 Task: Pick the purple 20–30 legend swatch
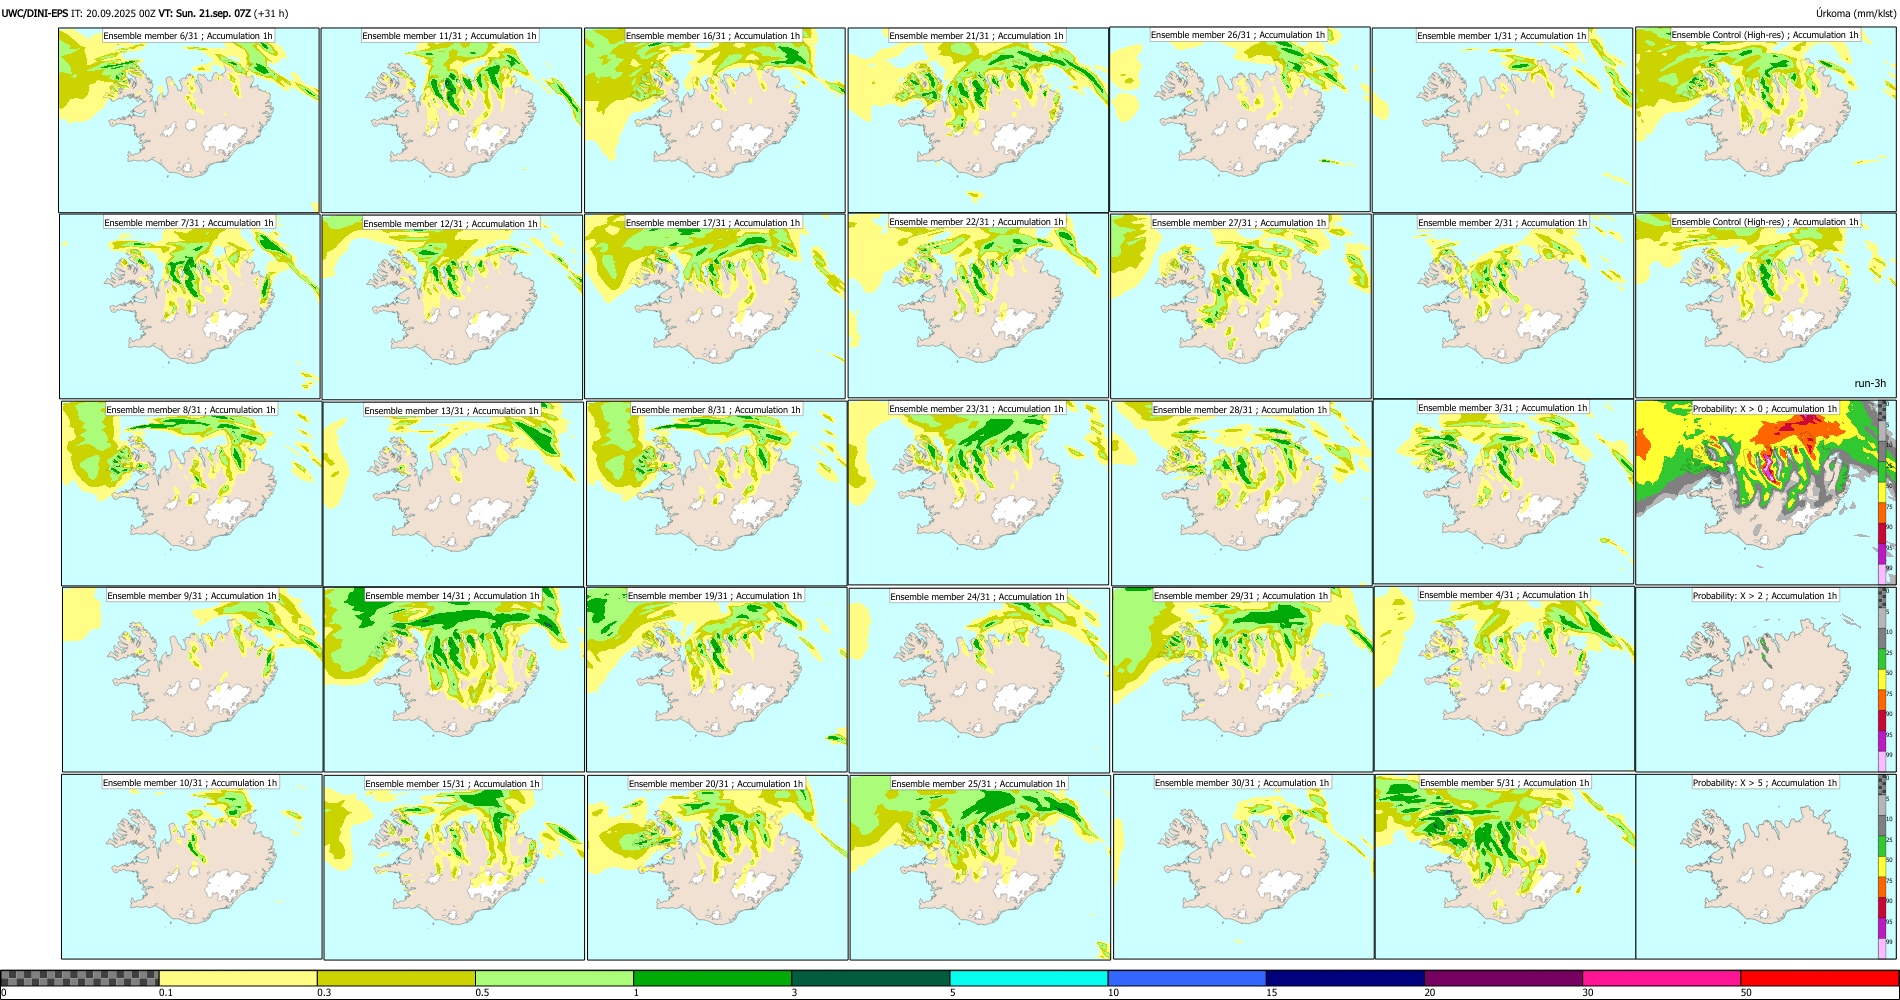click(1503, 978)
